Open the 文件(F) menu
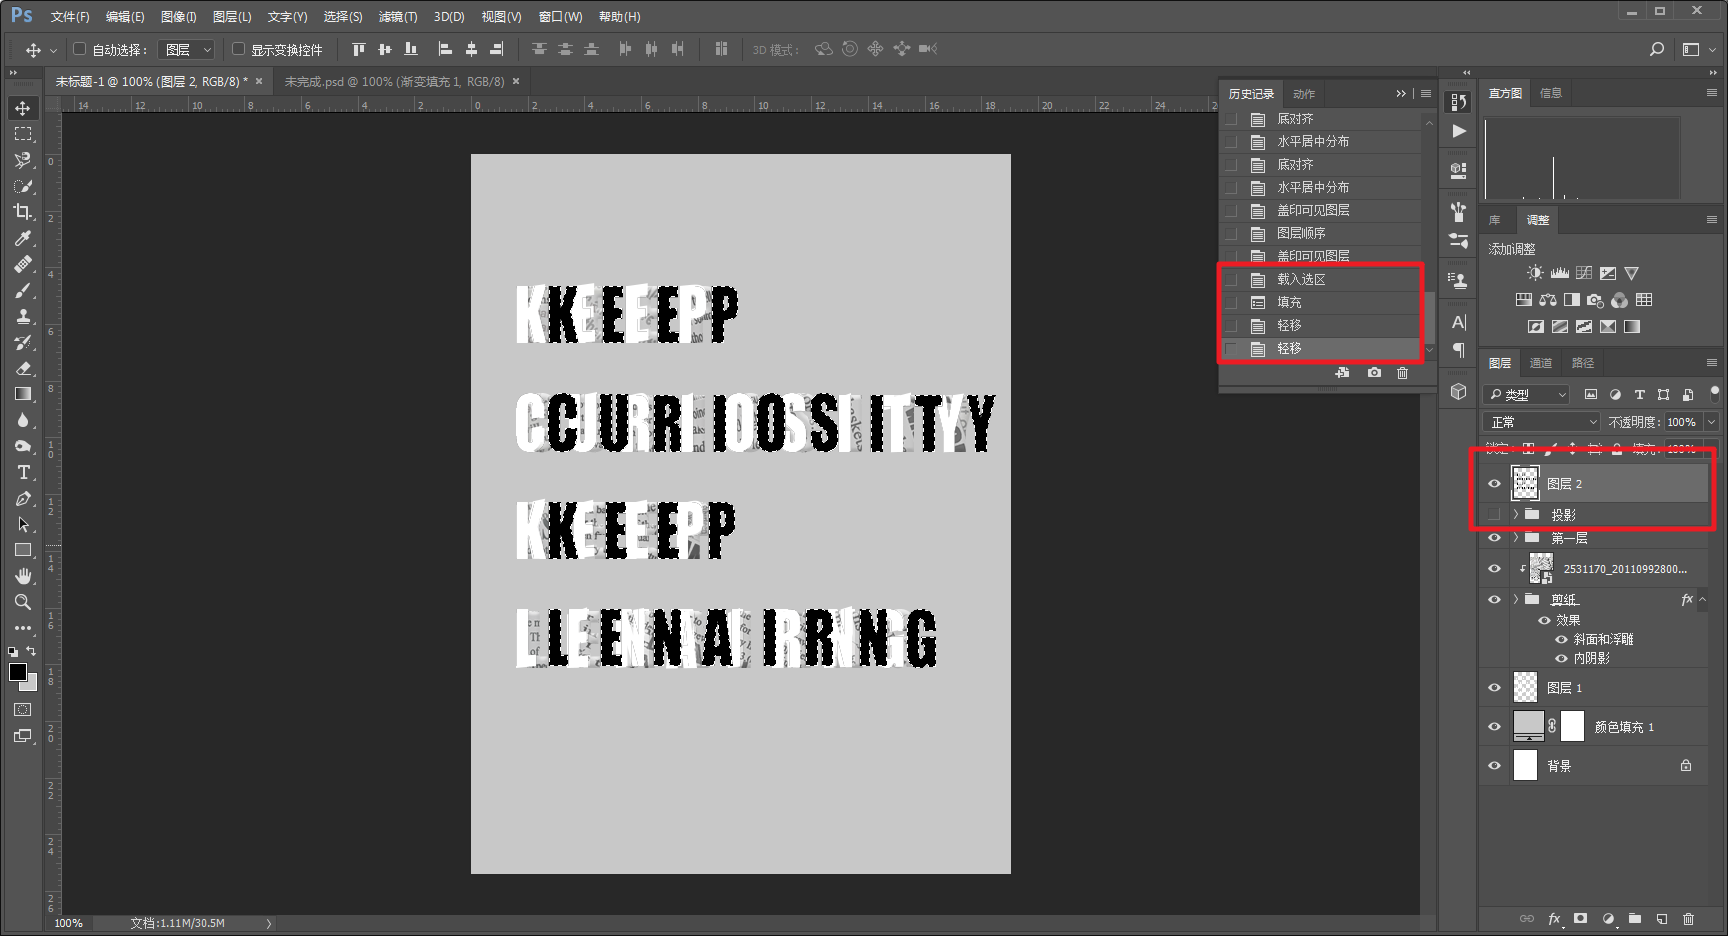Image resolution: width=1728 pixels, height=936 pixels. pos(70,17)
